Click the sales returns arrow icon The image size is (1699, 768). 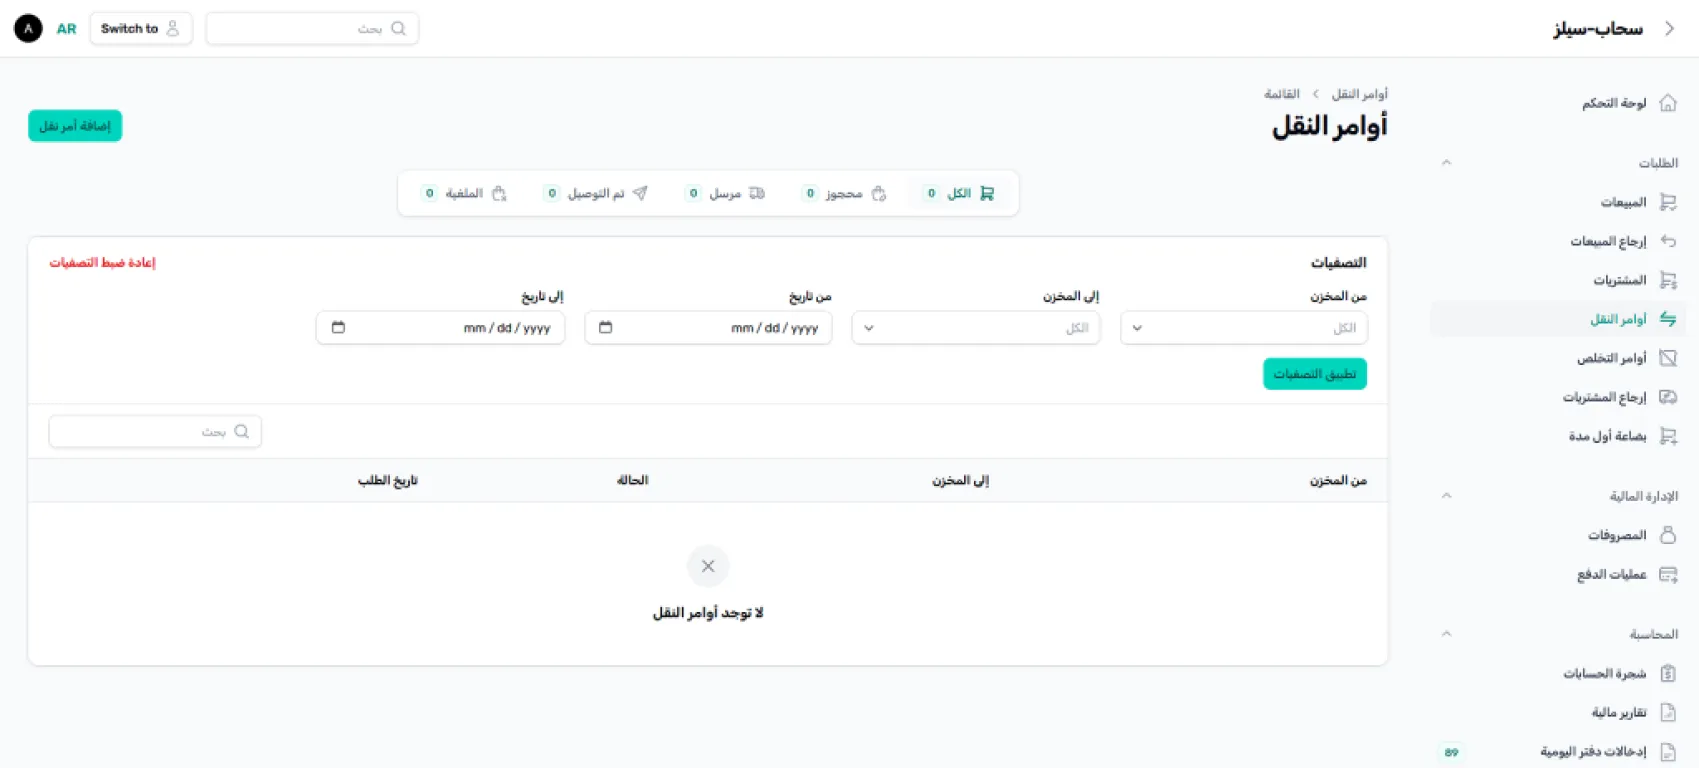point(1668,241)
